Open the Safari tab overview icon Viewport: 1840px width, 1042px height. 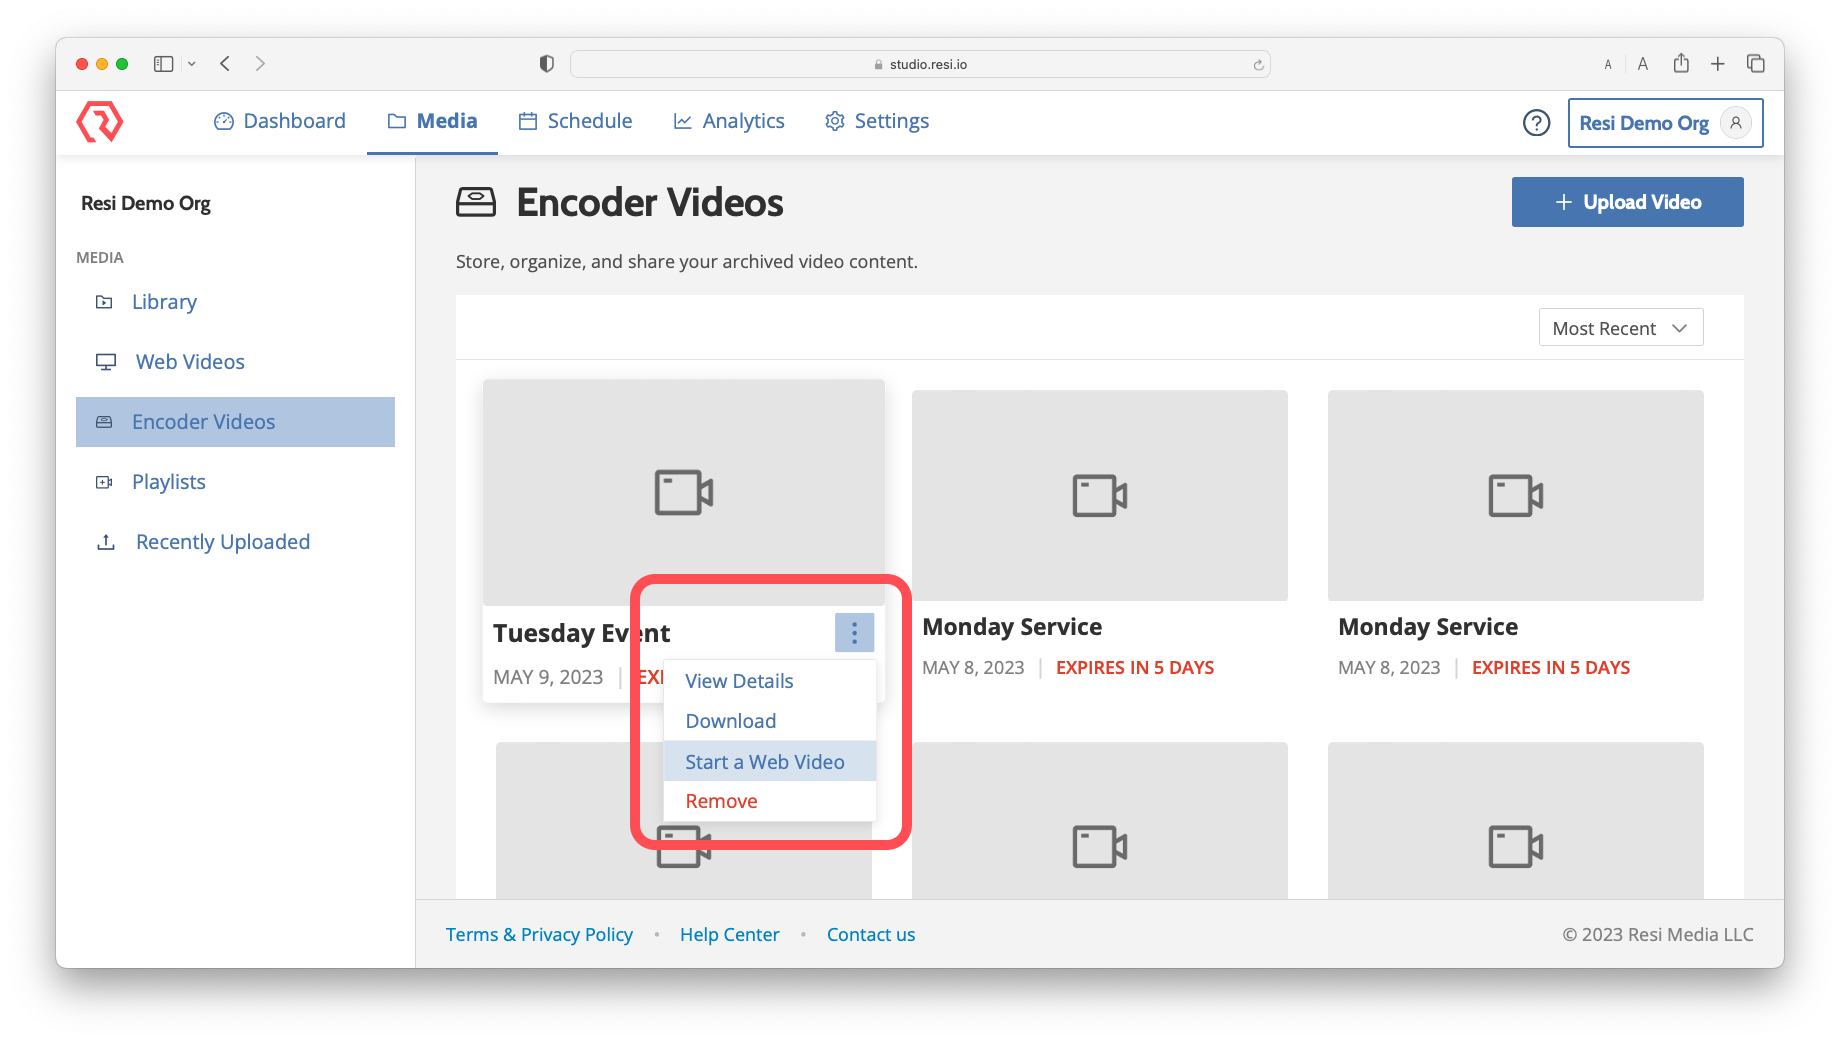(x=1755, y=64)
